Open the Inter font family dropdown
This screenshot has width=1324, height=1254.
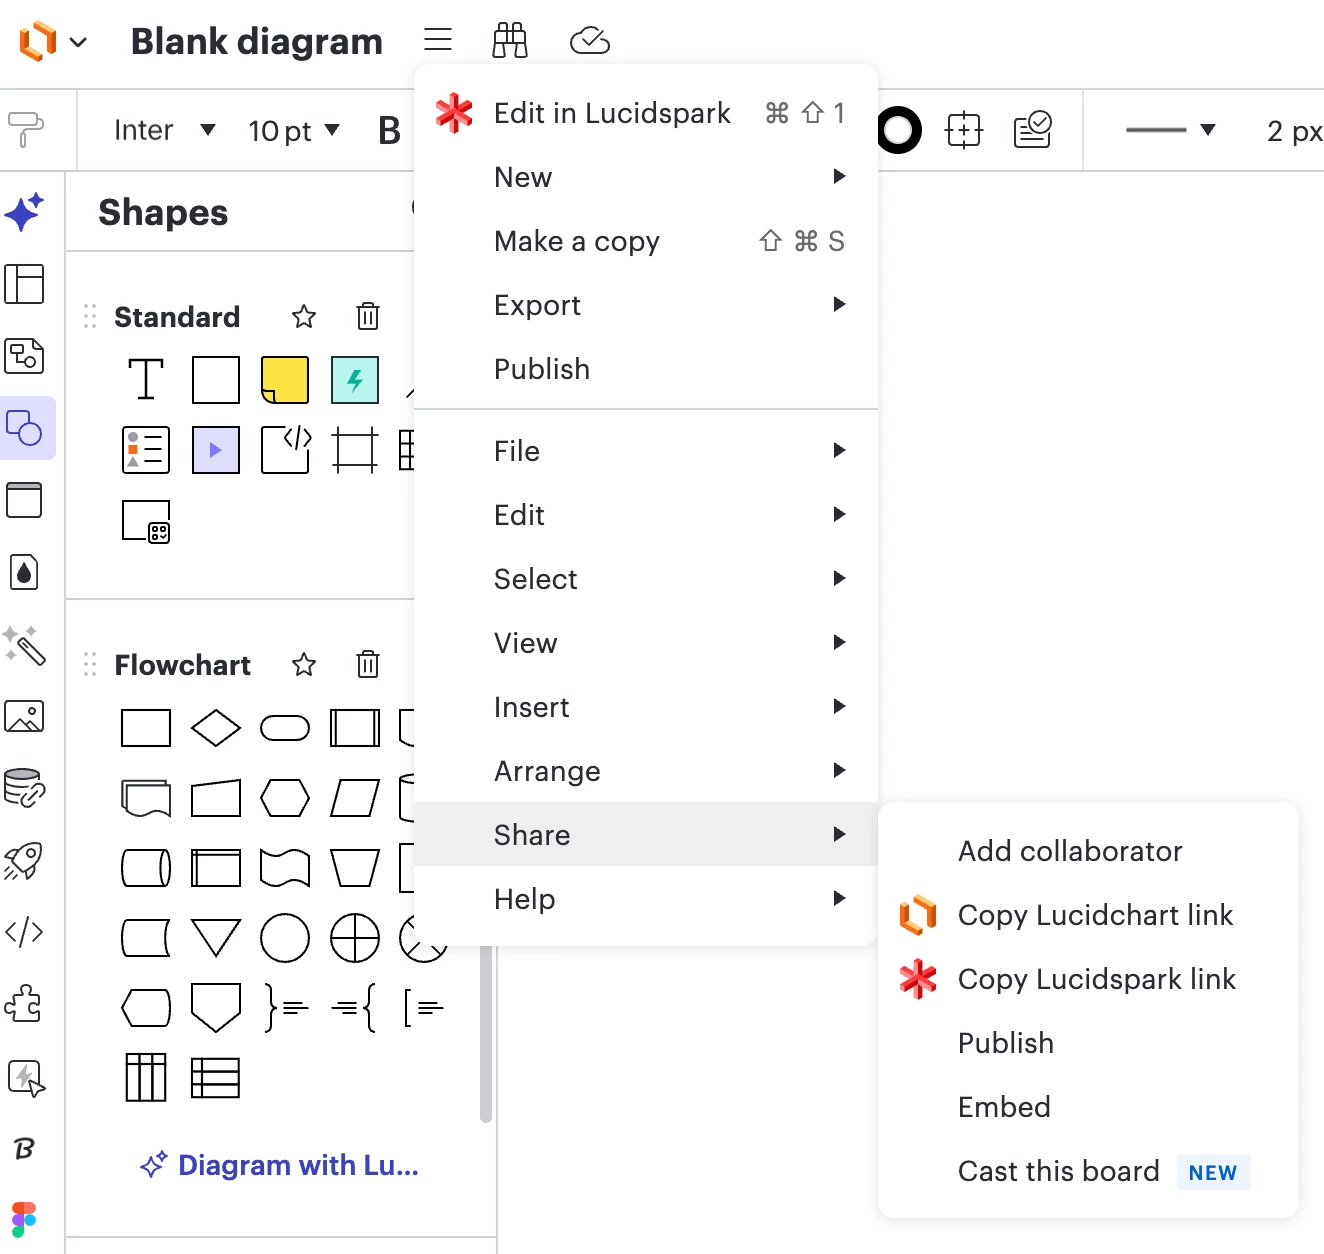tap(164, 130)
